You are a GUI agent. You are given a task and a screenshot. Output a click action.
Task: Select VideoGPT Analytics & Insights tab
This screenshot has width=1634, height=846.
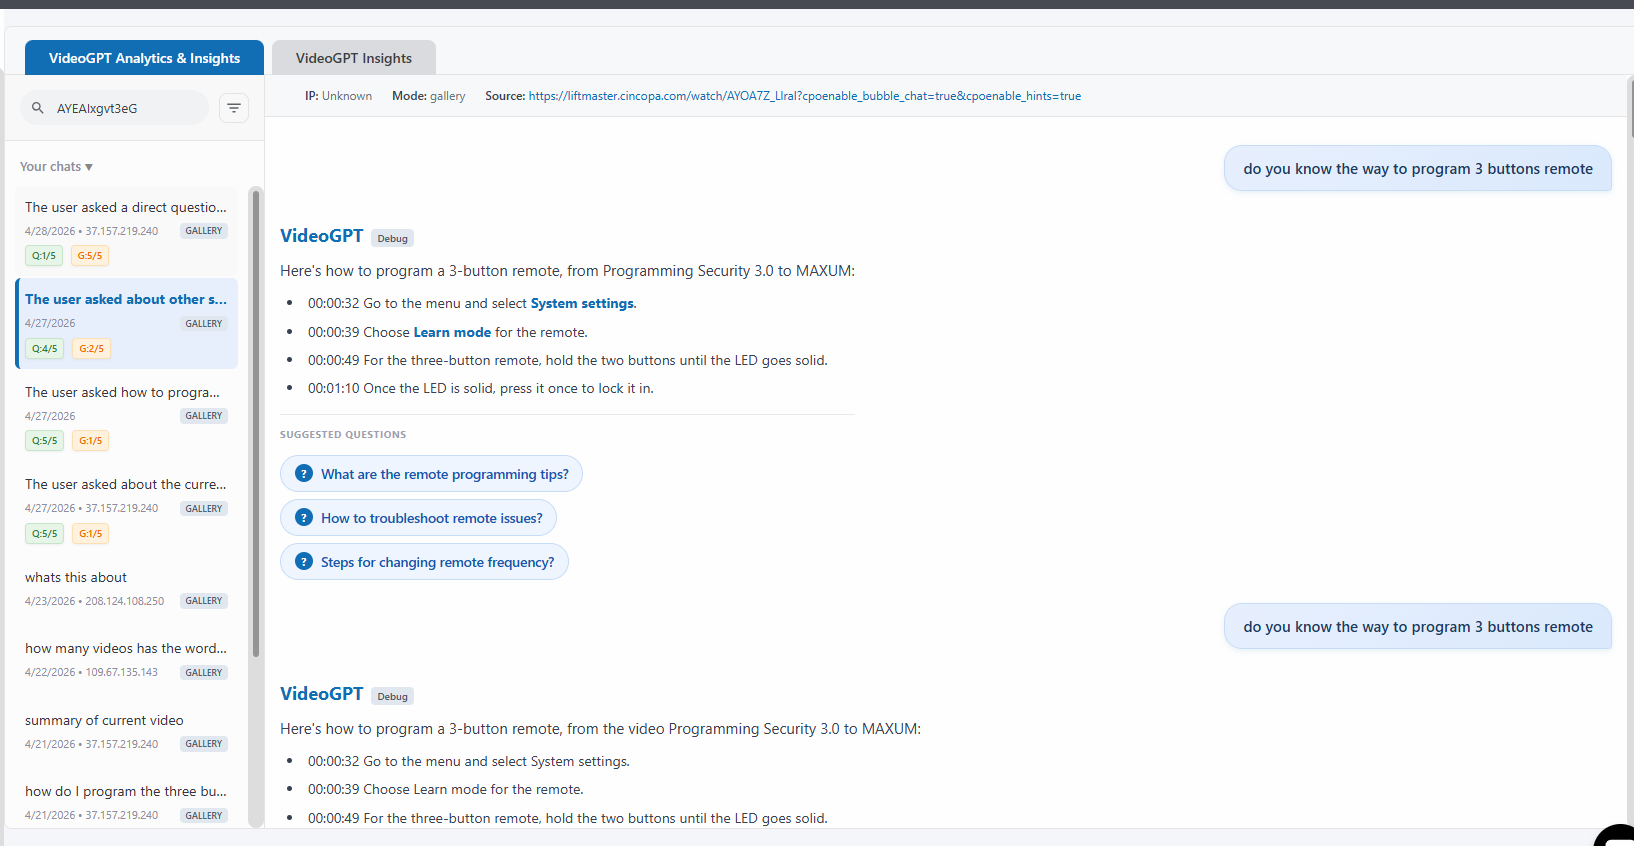144,58
